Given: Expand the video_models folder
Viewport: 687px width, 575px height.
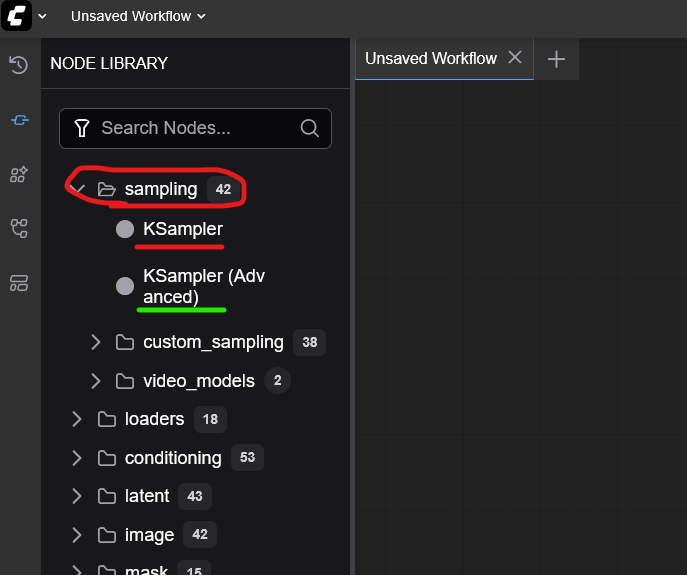Looking at the screenshot, I should point(96,381).
